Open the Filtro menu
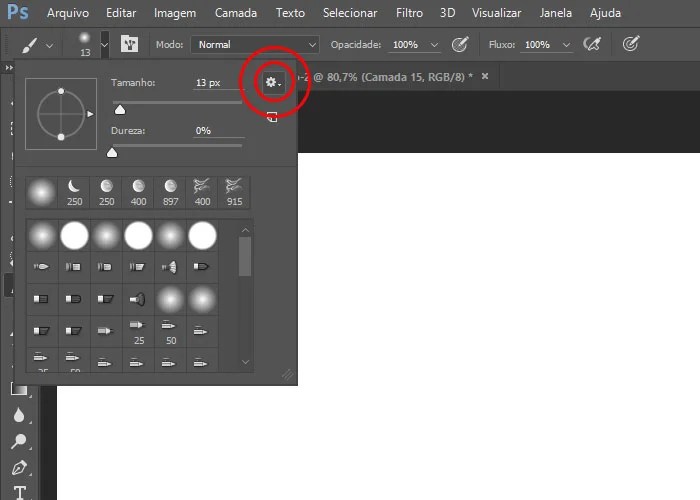This screenshot has height=500, width=700. point(409,13)
